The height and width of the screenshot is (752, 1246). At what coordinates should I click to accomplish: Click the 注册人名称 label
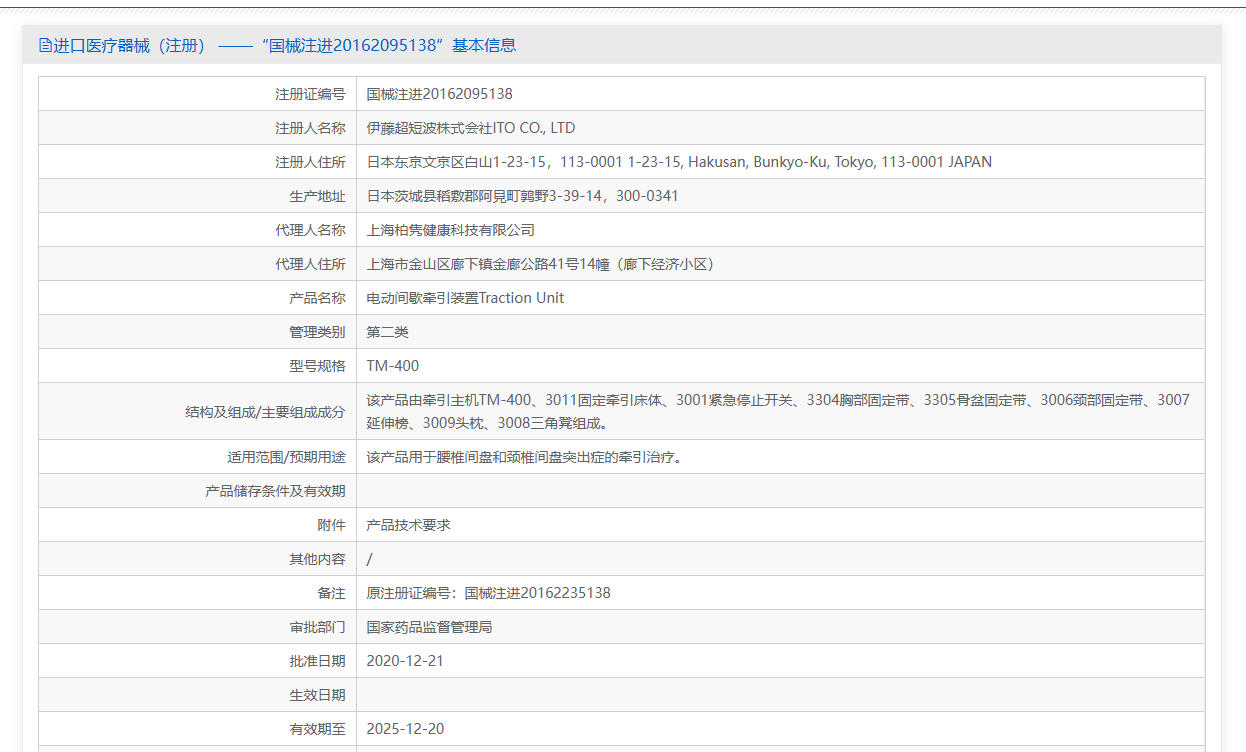310,128
